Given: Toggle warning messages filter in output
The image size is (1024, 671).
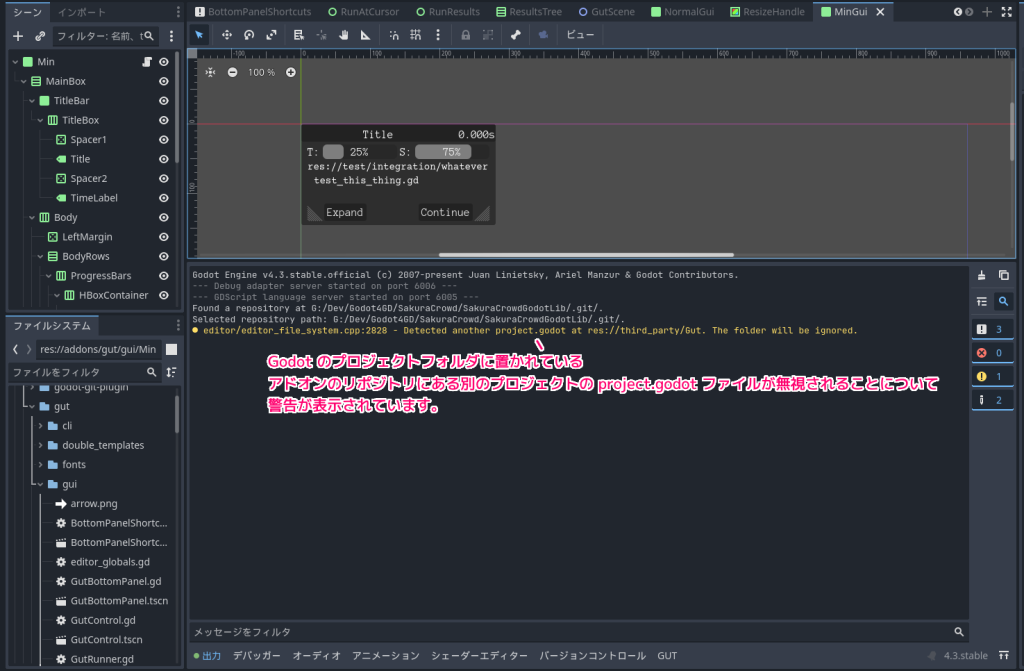Looking at the screenshot, I should tap(992, 376).
